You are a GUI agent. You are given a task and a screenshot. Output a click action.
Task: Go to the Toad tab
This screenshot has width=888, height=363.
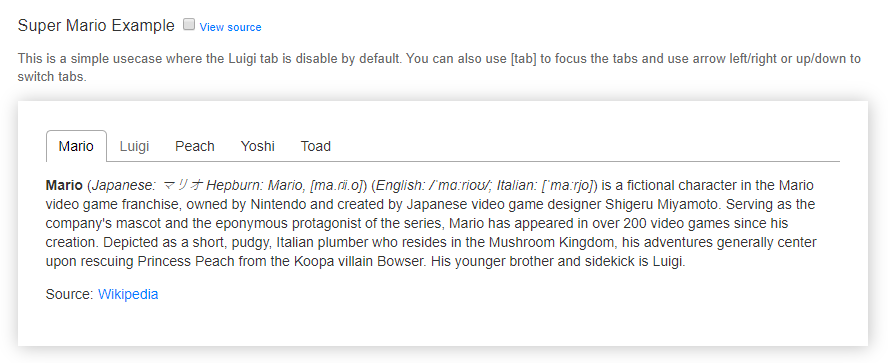coord(315,146)
